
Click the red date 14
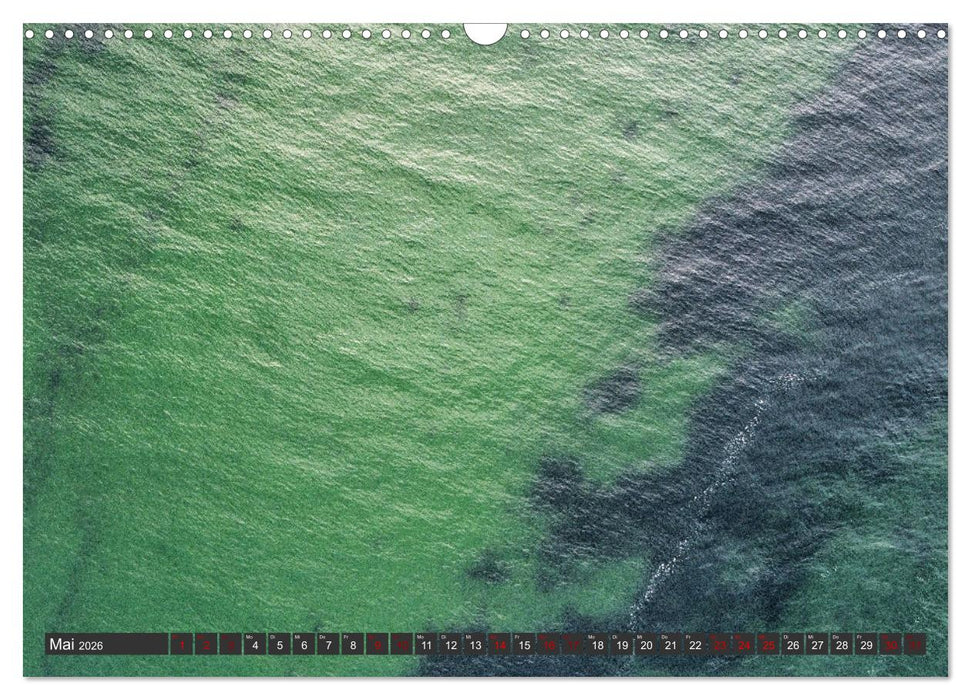499,645
